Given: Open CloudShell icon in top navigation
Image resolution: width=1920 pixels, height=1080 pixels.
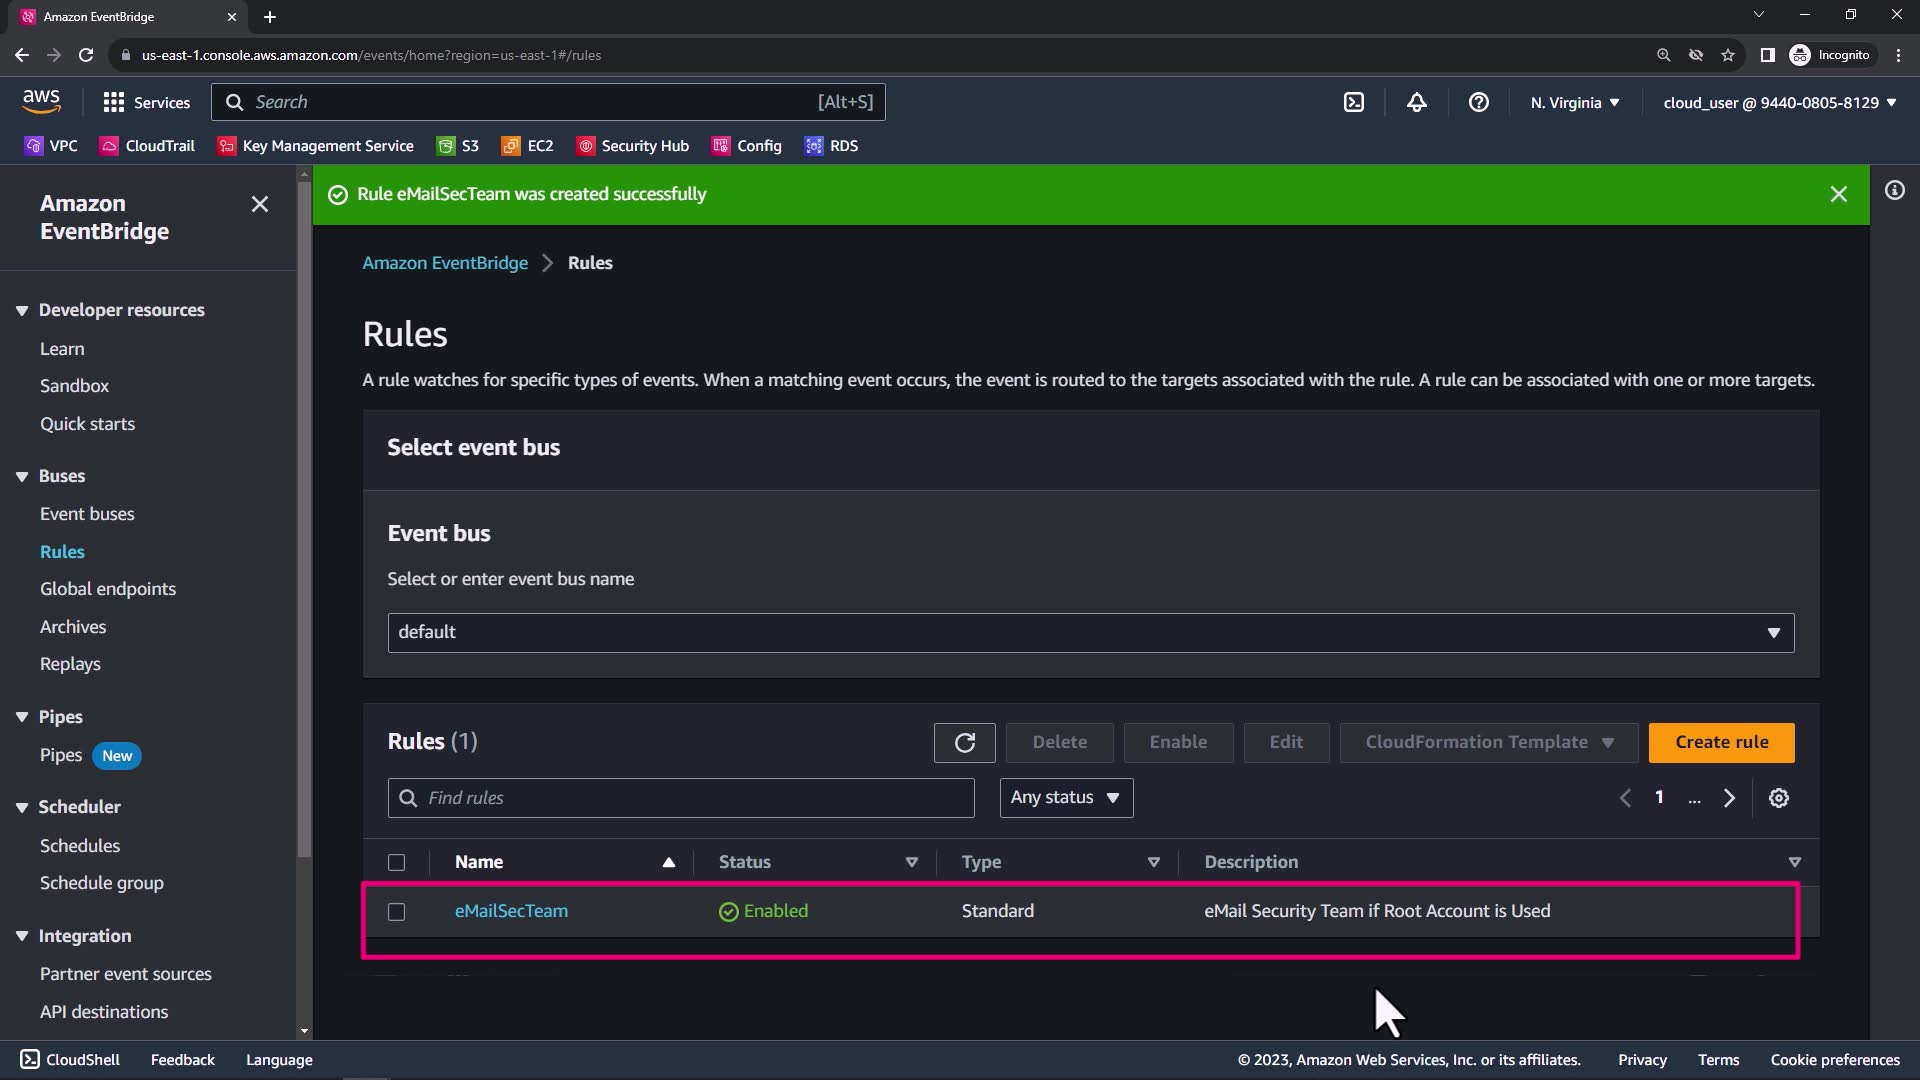Looking at the screenshot, I should pos(1353,102).
